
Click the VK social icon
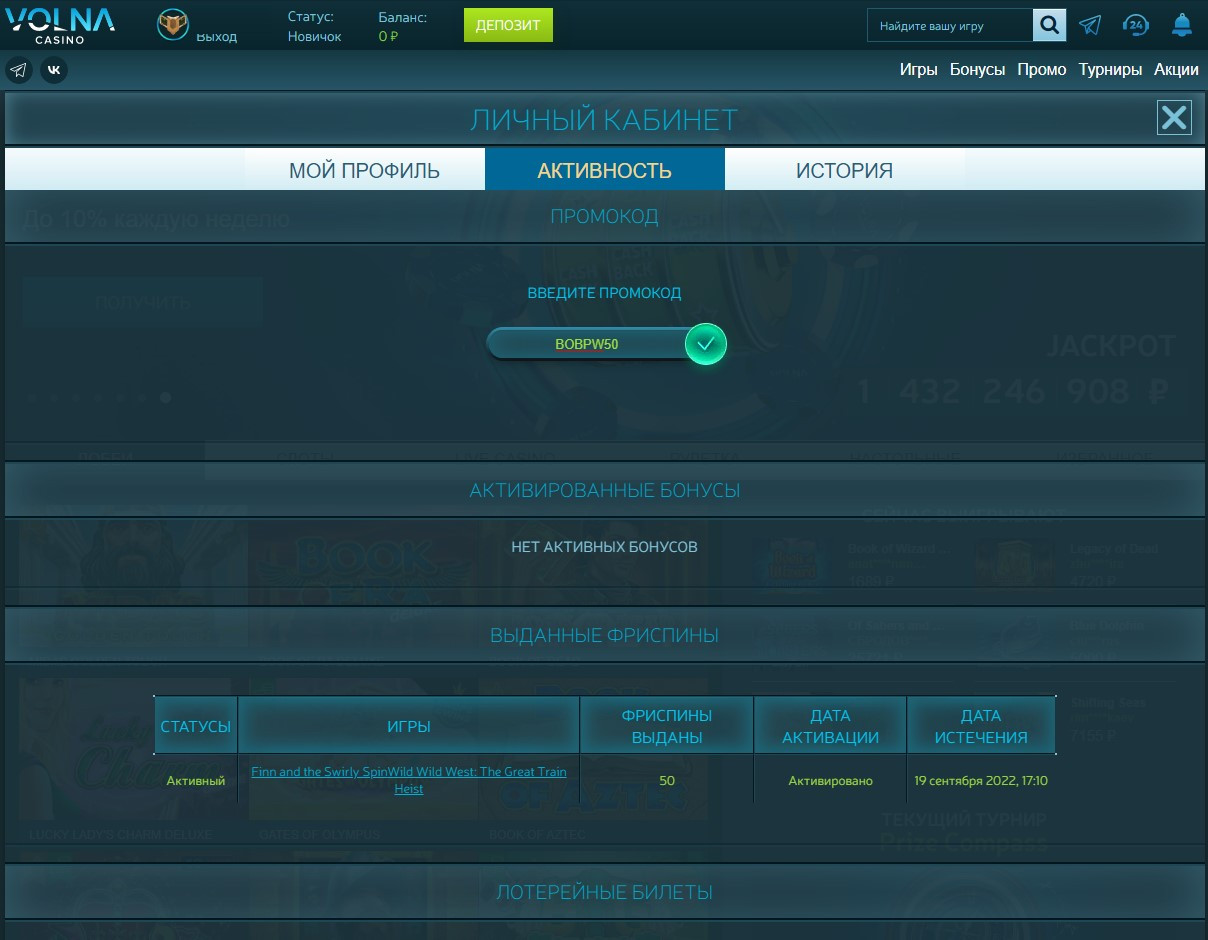(x=54, y=70)
